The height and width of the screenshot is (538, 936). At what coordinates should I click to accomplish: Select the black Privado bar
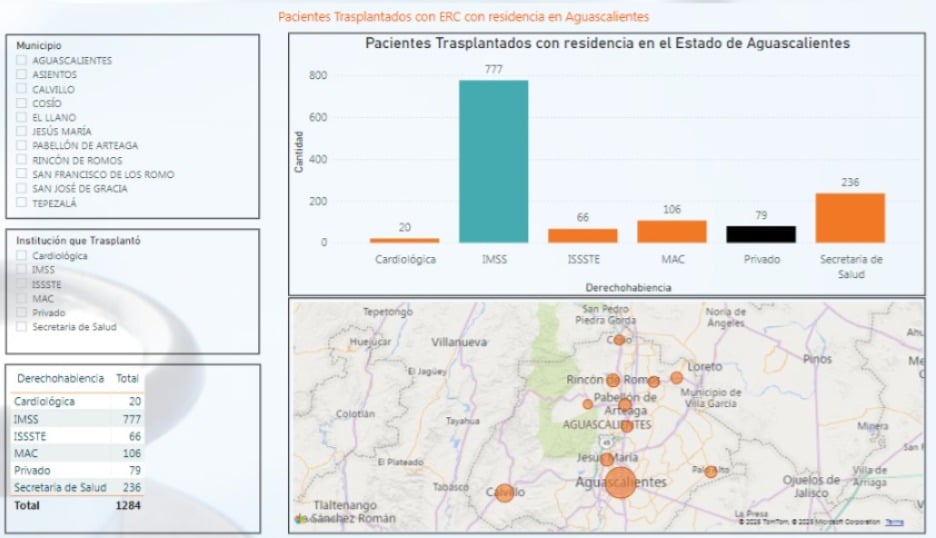coord(759,234)
